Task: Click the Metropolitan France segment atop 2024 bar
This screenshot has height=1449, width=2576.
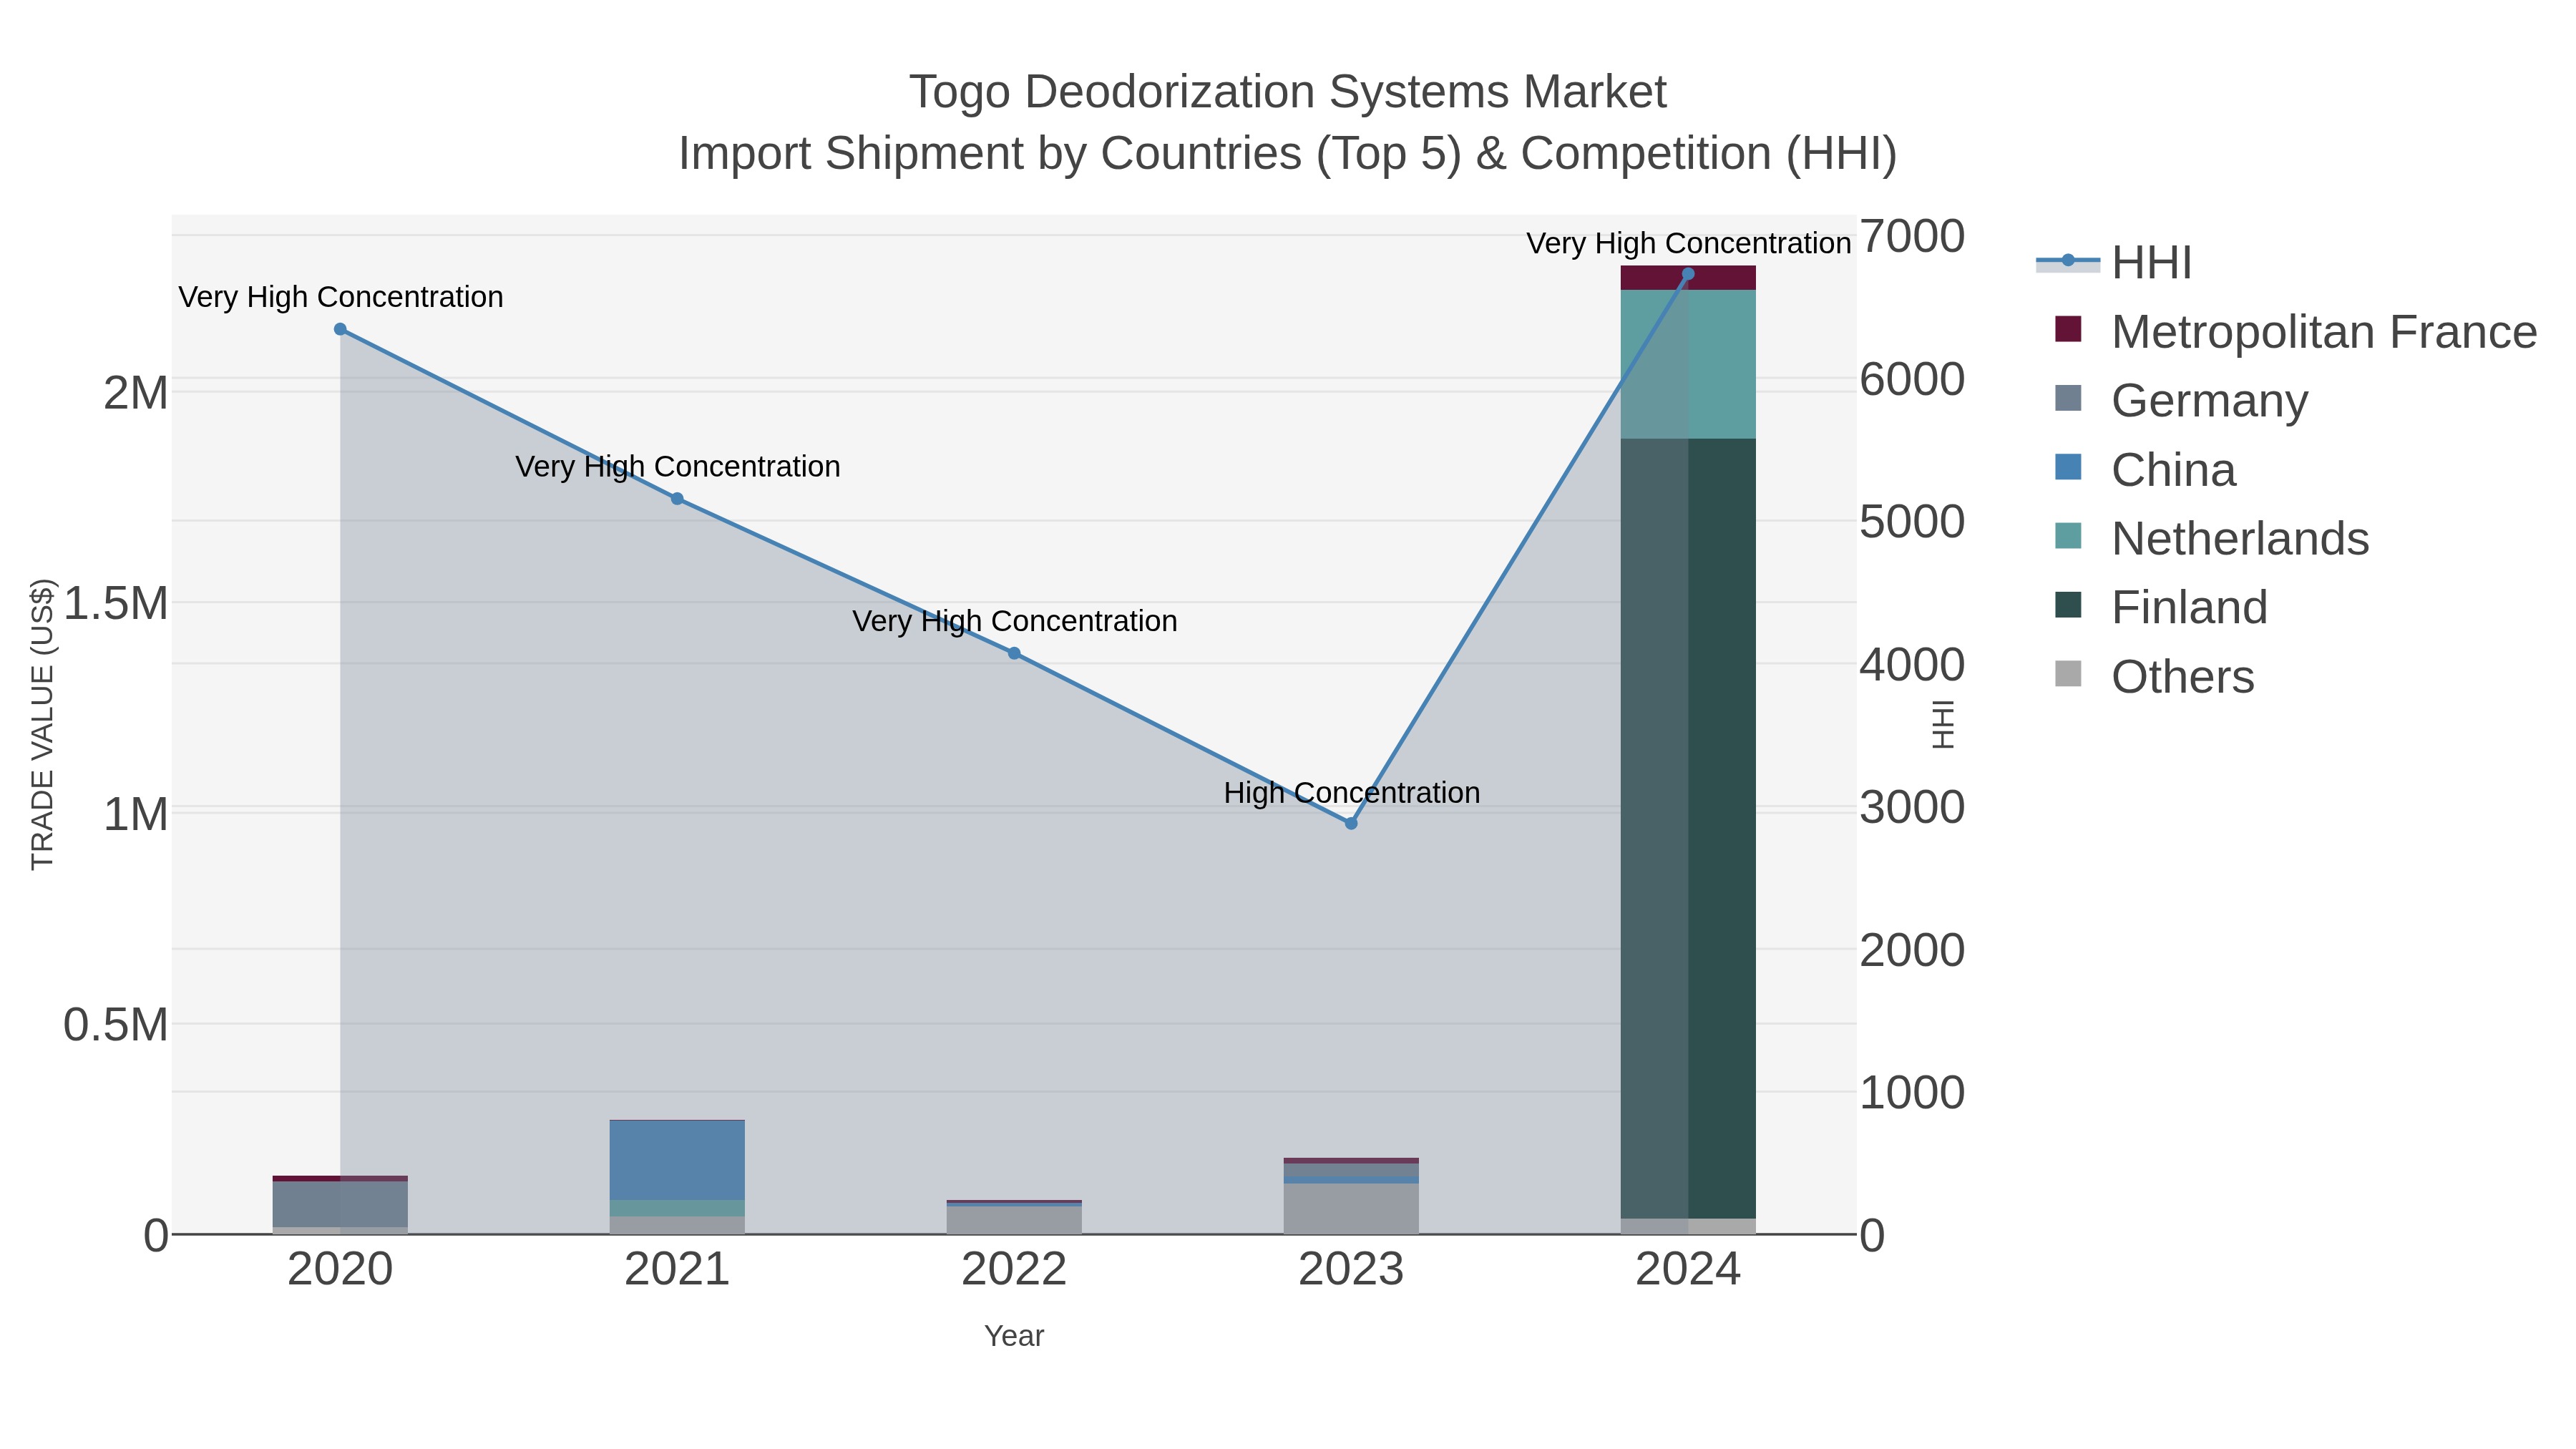Action: [1688, 278]
